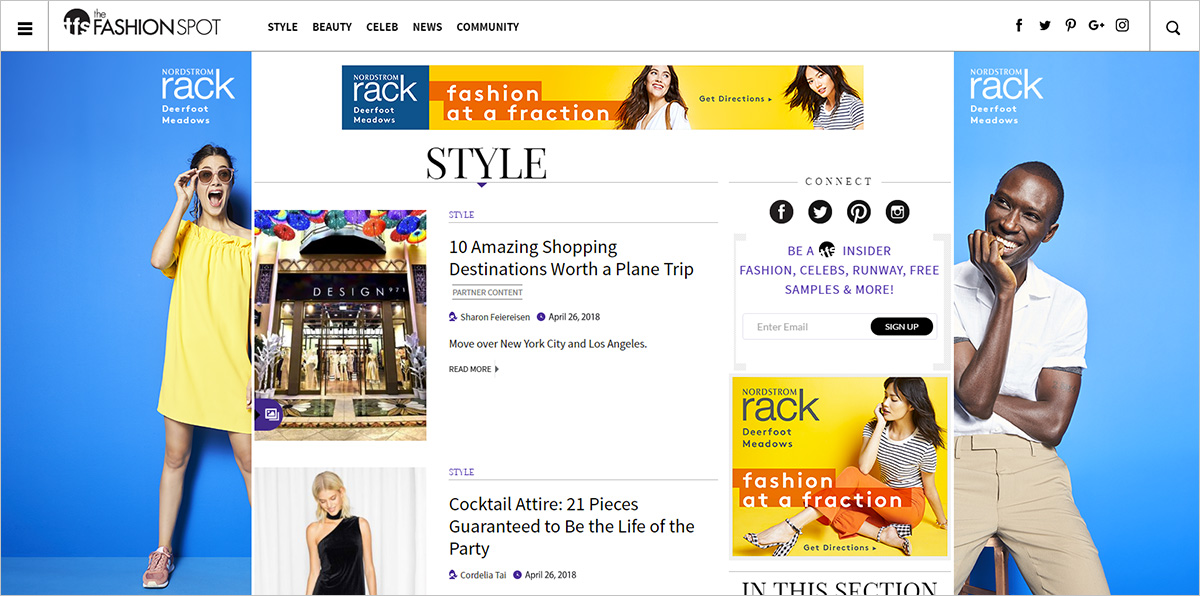The height and width of the screenshot is (596, 1200).
Task: Click round Twitter icon under Connect
Action: [820, 212]
